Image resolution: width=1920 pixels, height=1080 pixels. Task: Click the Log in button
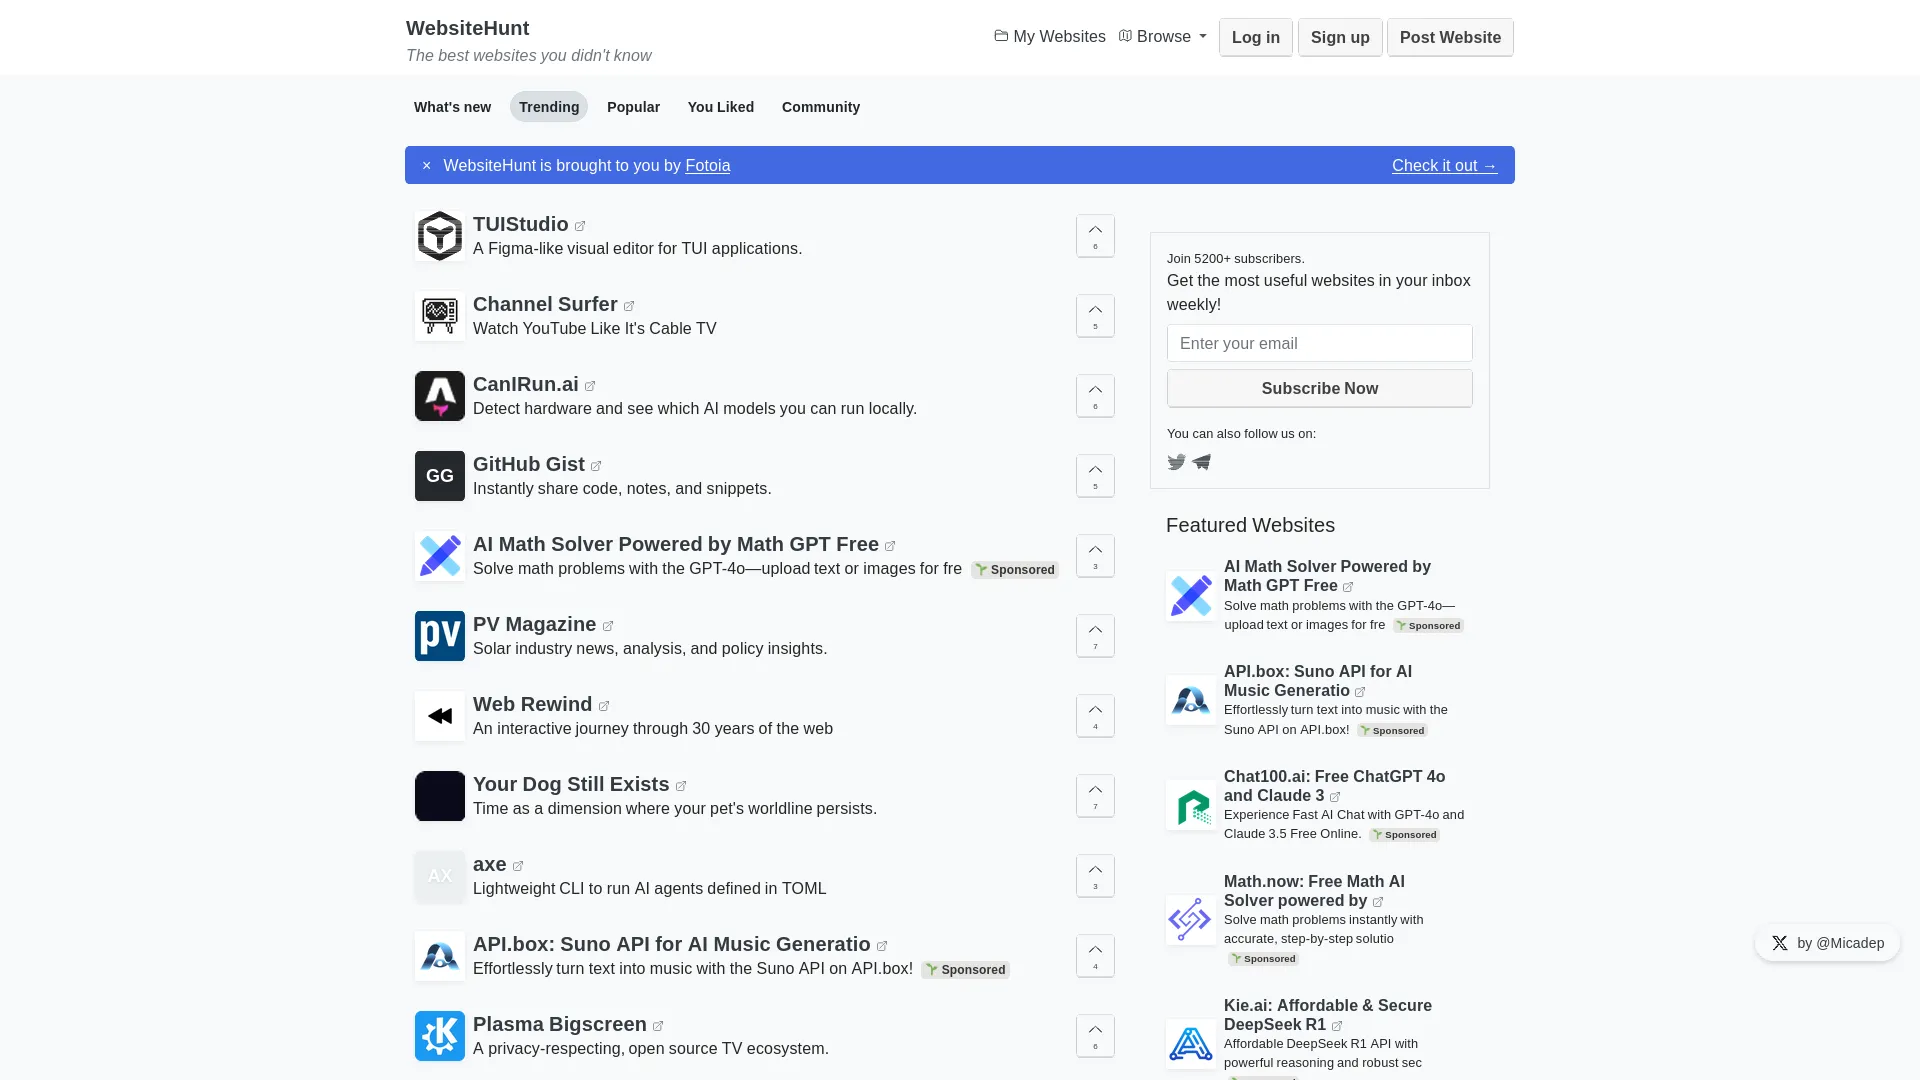tap(1256, 38)
